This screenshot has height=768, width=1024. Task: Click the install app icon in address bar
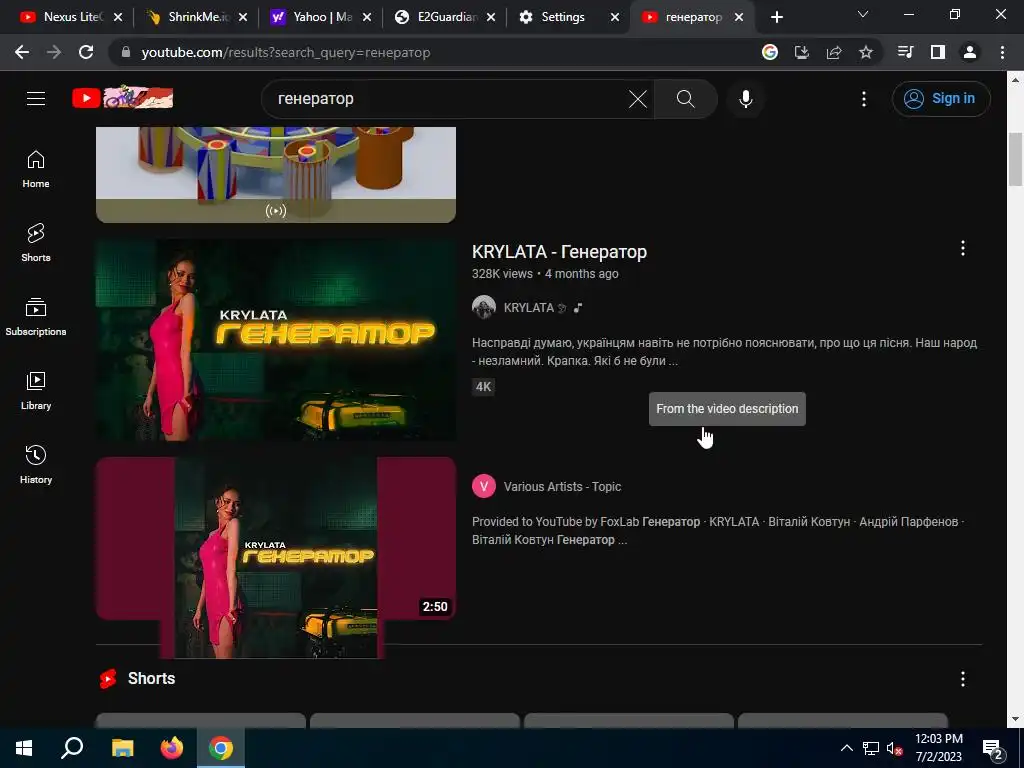point(802,52)
